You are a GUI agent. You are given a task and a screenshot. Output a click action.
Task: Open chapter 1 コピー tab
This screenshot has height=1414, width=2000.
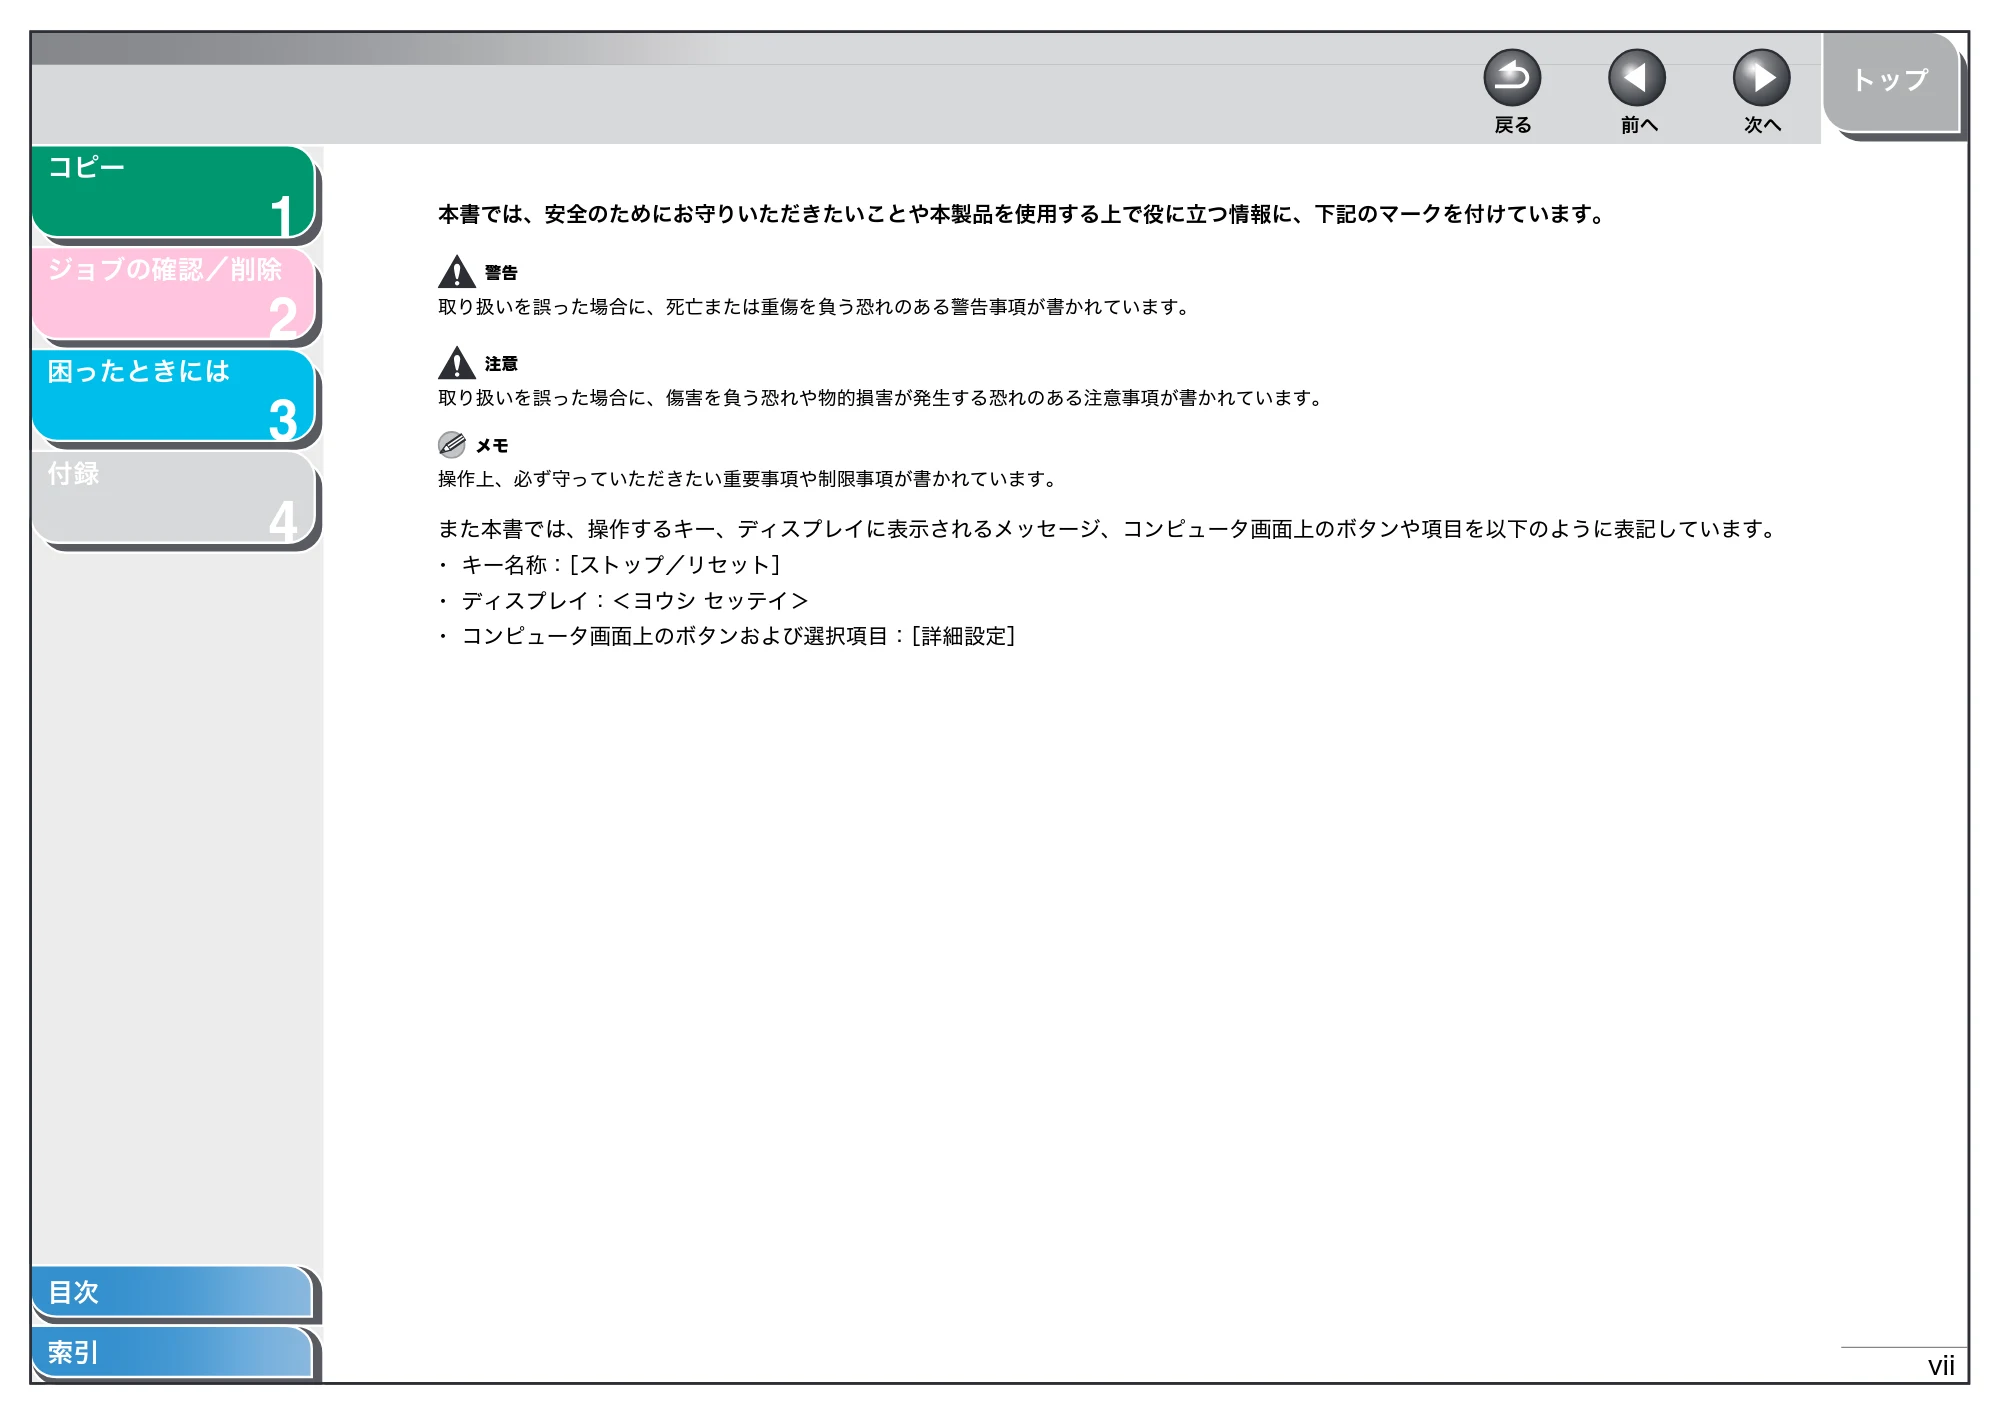pos(174,192)
